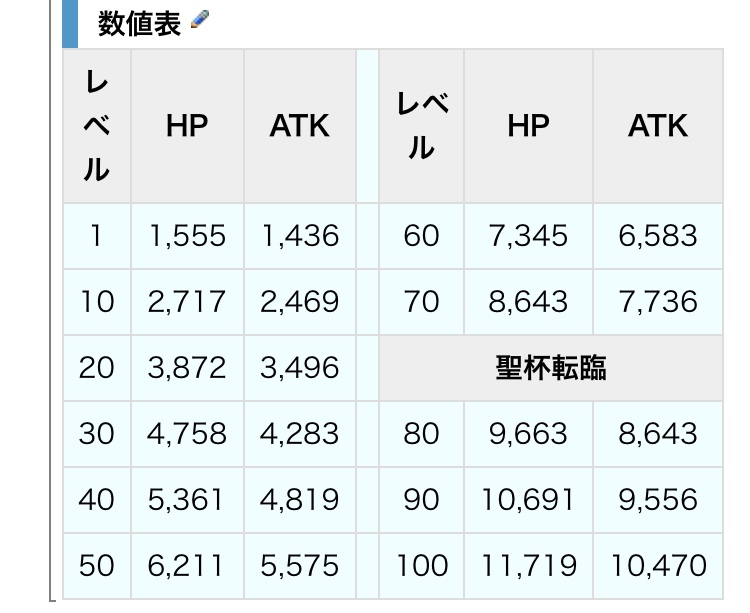Click HP value 6,211 at level 50
Screen dimensions: 750x613
[187, 566]
